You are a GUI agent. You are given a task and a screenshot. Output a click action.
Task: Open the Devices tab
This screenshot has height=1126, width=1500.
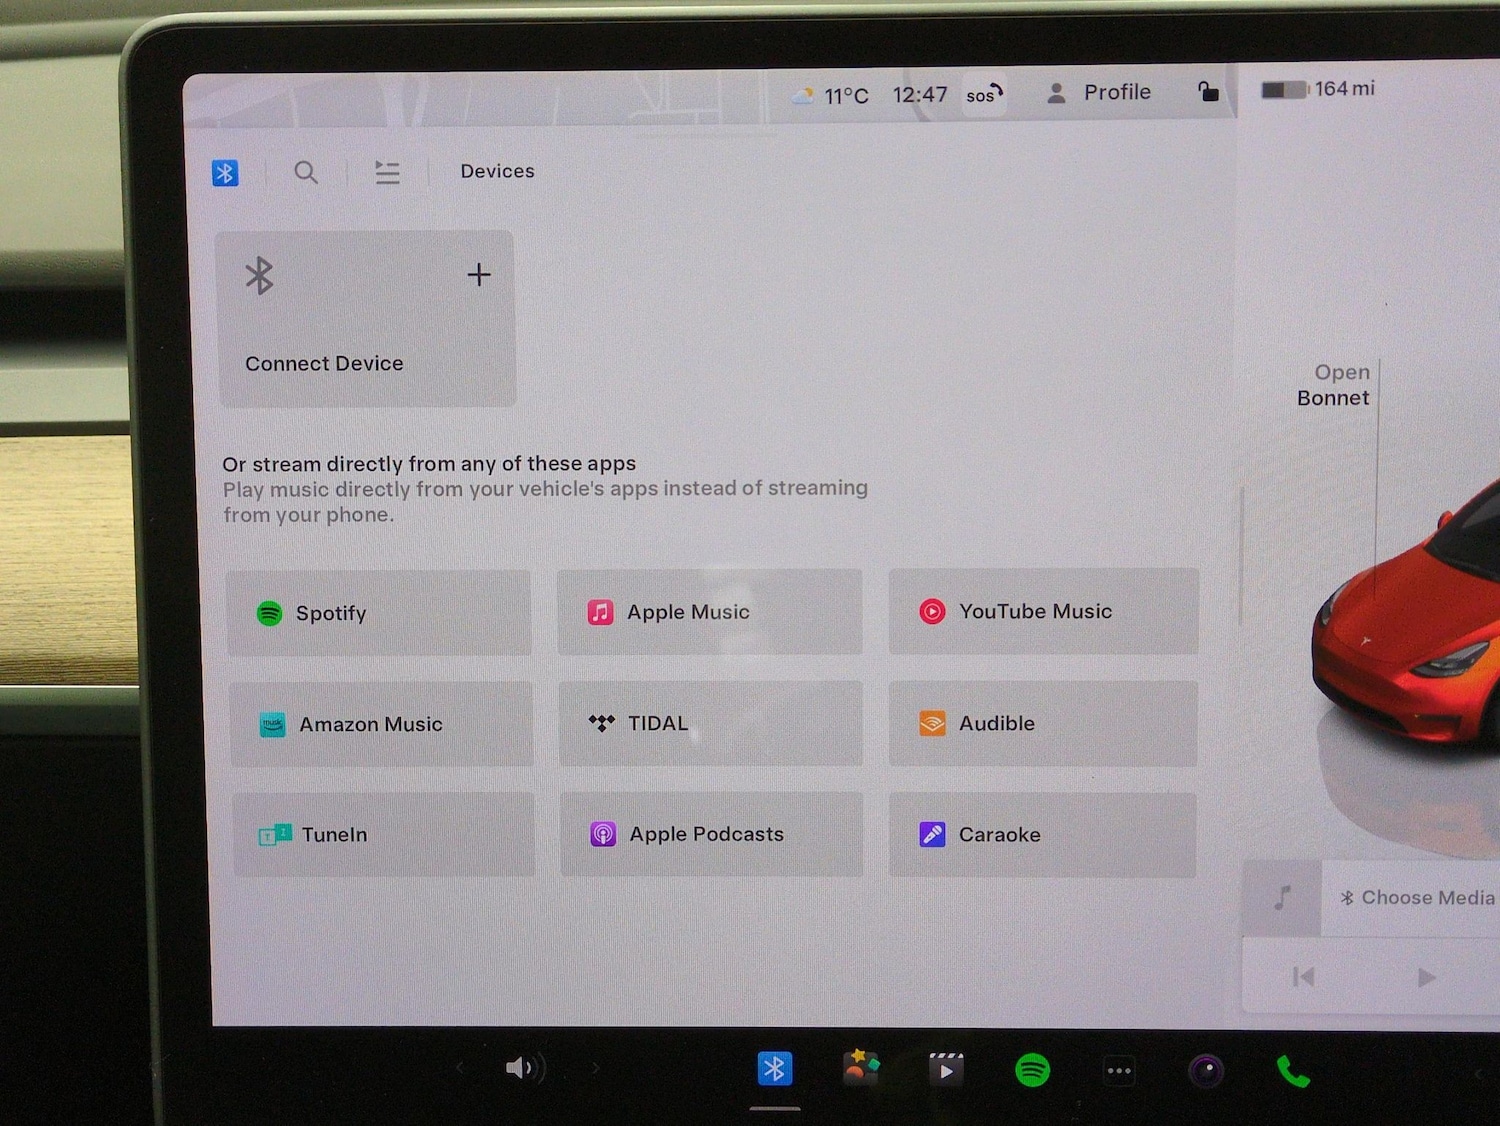497,171
